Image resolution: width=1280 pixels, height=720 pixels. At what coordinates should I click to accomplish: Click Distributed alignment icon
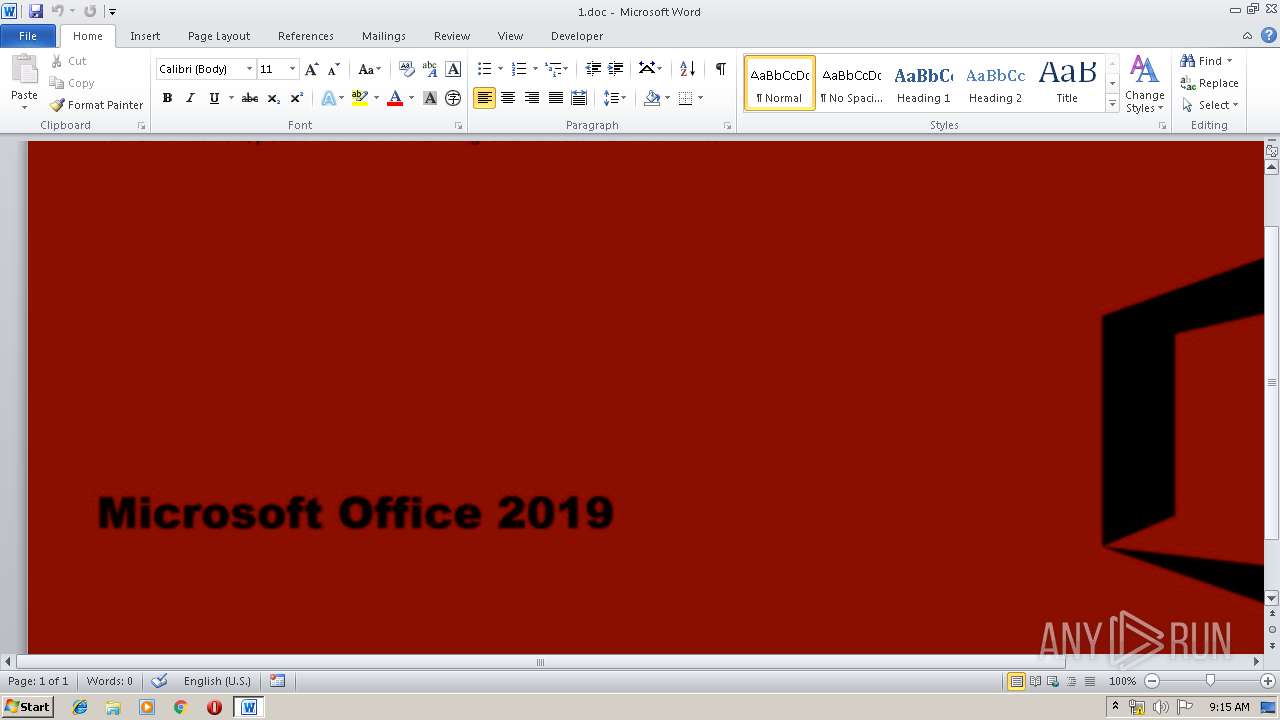tap(579, 98)
